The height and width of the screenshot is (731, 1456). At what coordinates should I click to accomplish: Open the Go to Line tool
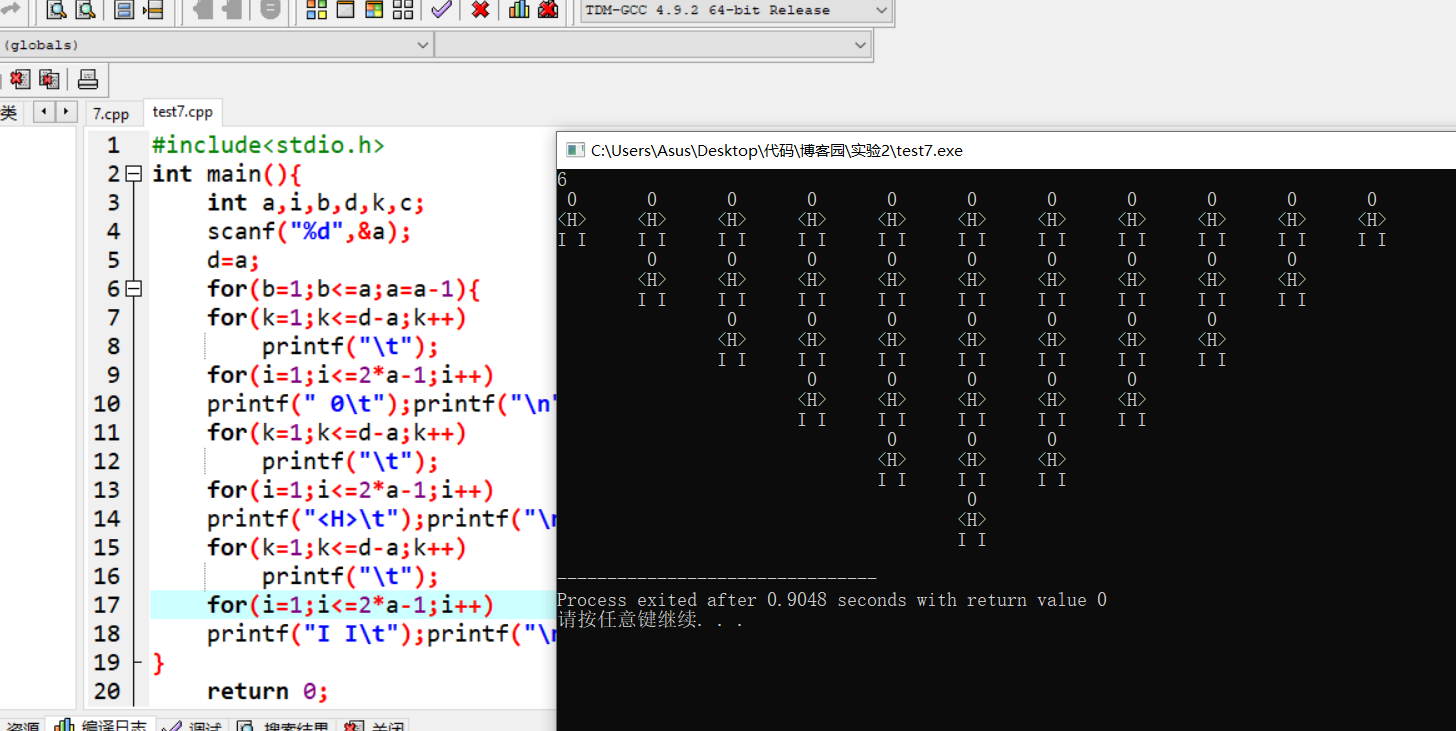[x=153, y=10]
